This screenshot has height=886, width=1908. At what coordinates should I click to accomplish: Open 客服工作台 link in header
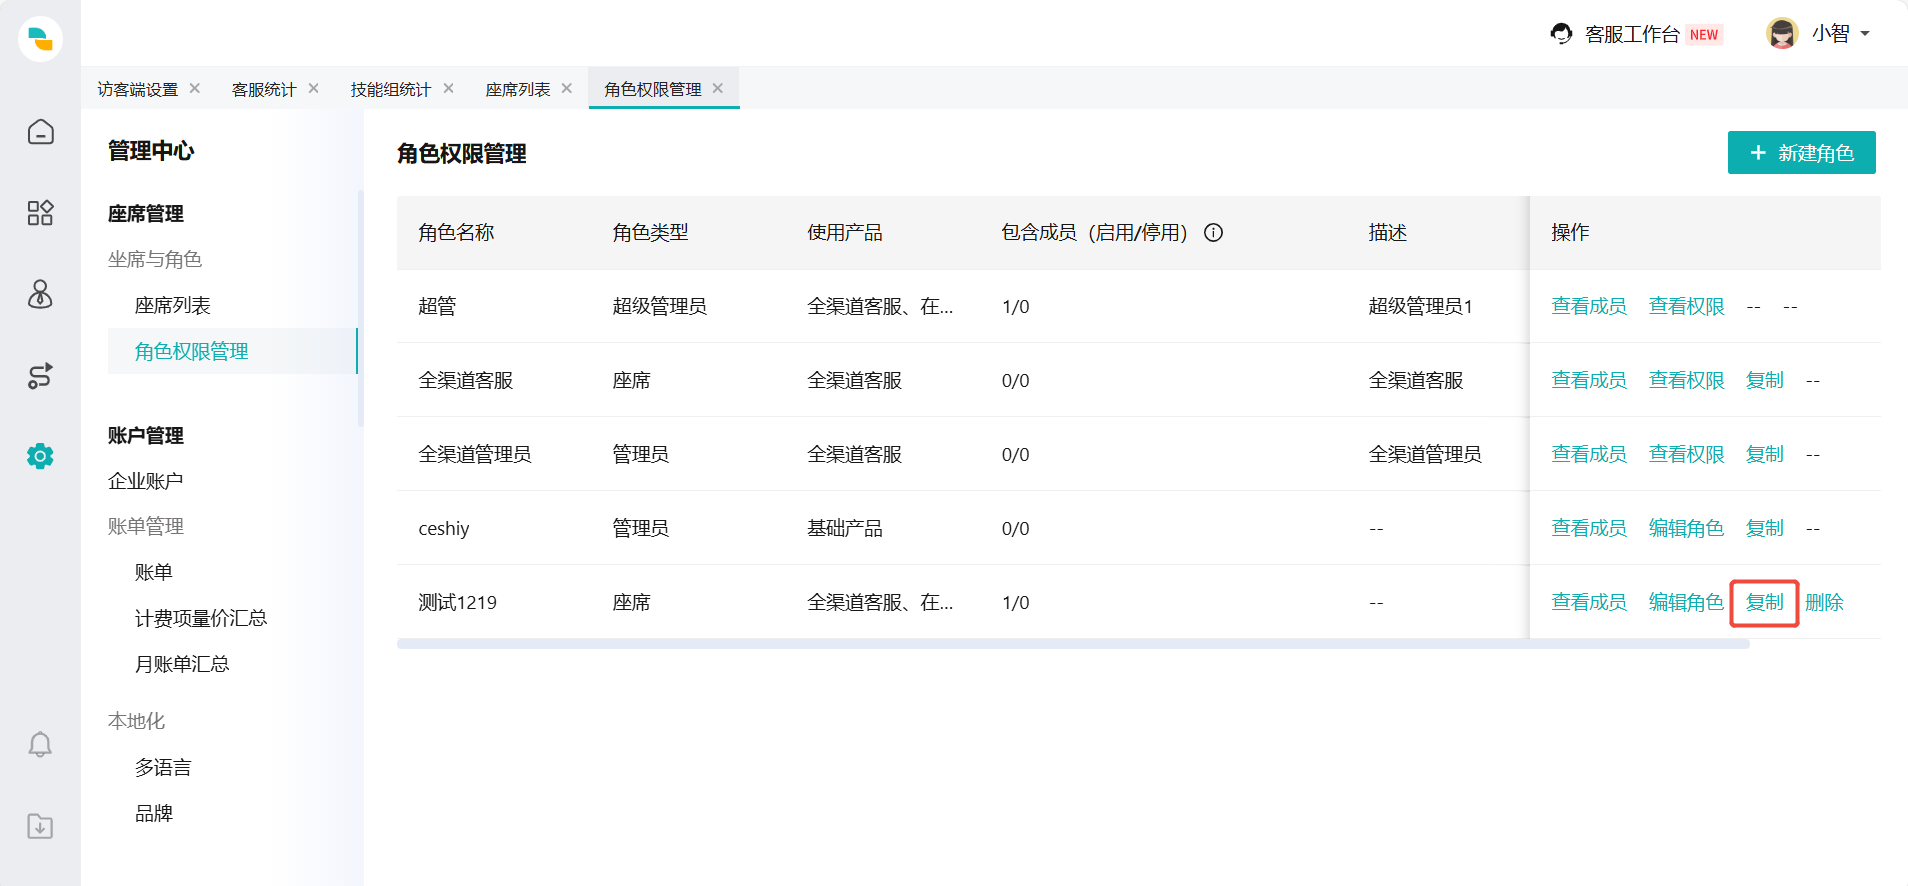click(x=1632, y=34)
